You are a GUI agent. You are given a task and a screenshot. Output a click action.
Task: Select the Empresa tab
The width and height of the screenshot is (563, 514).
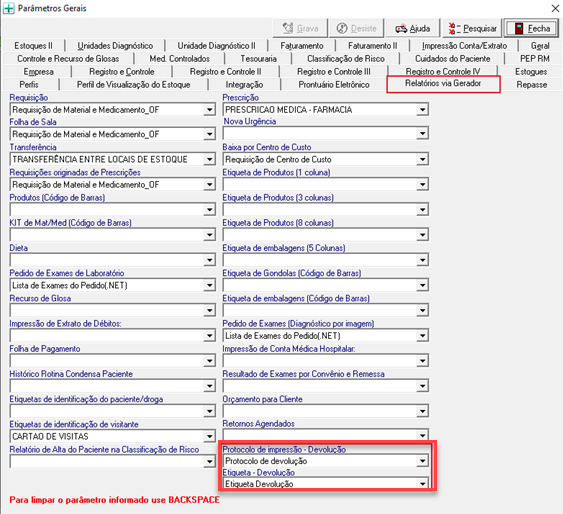coord(38,72)
